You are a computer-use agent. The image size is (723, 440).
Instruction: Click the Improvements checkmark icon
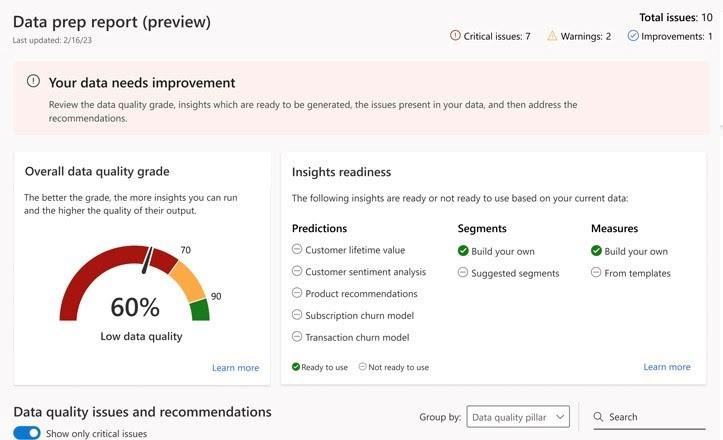click(633, 36)
